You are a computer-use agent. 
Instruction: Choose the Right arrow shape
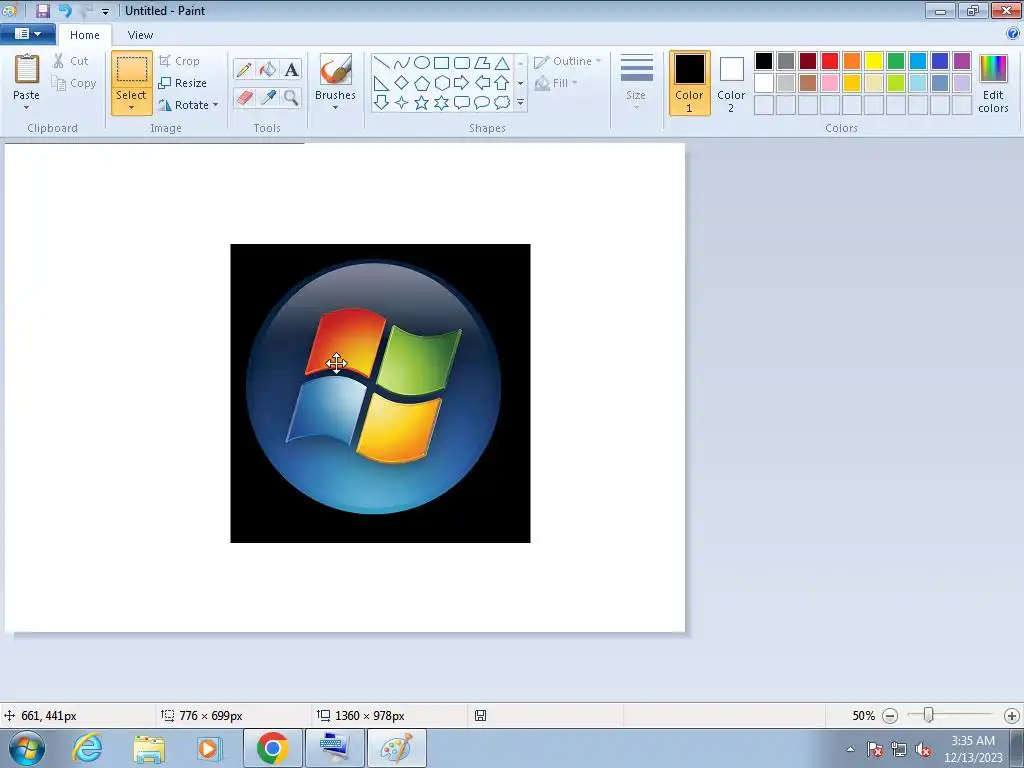pos(462,83)
